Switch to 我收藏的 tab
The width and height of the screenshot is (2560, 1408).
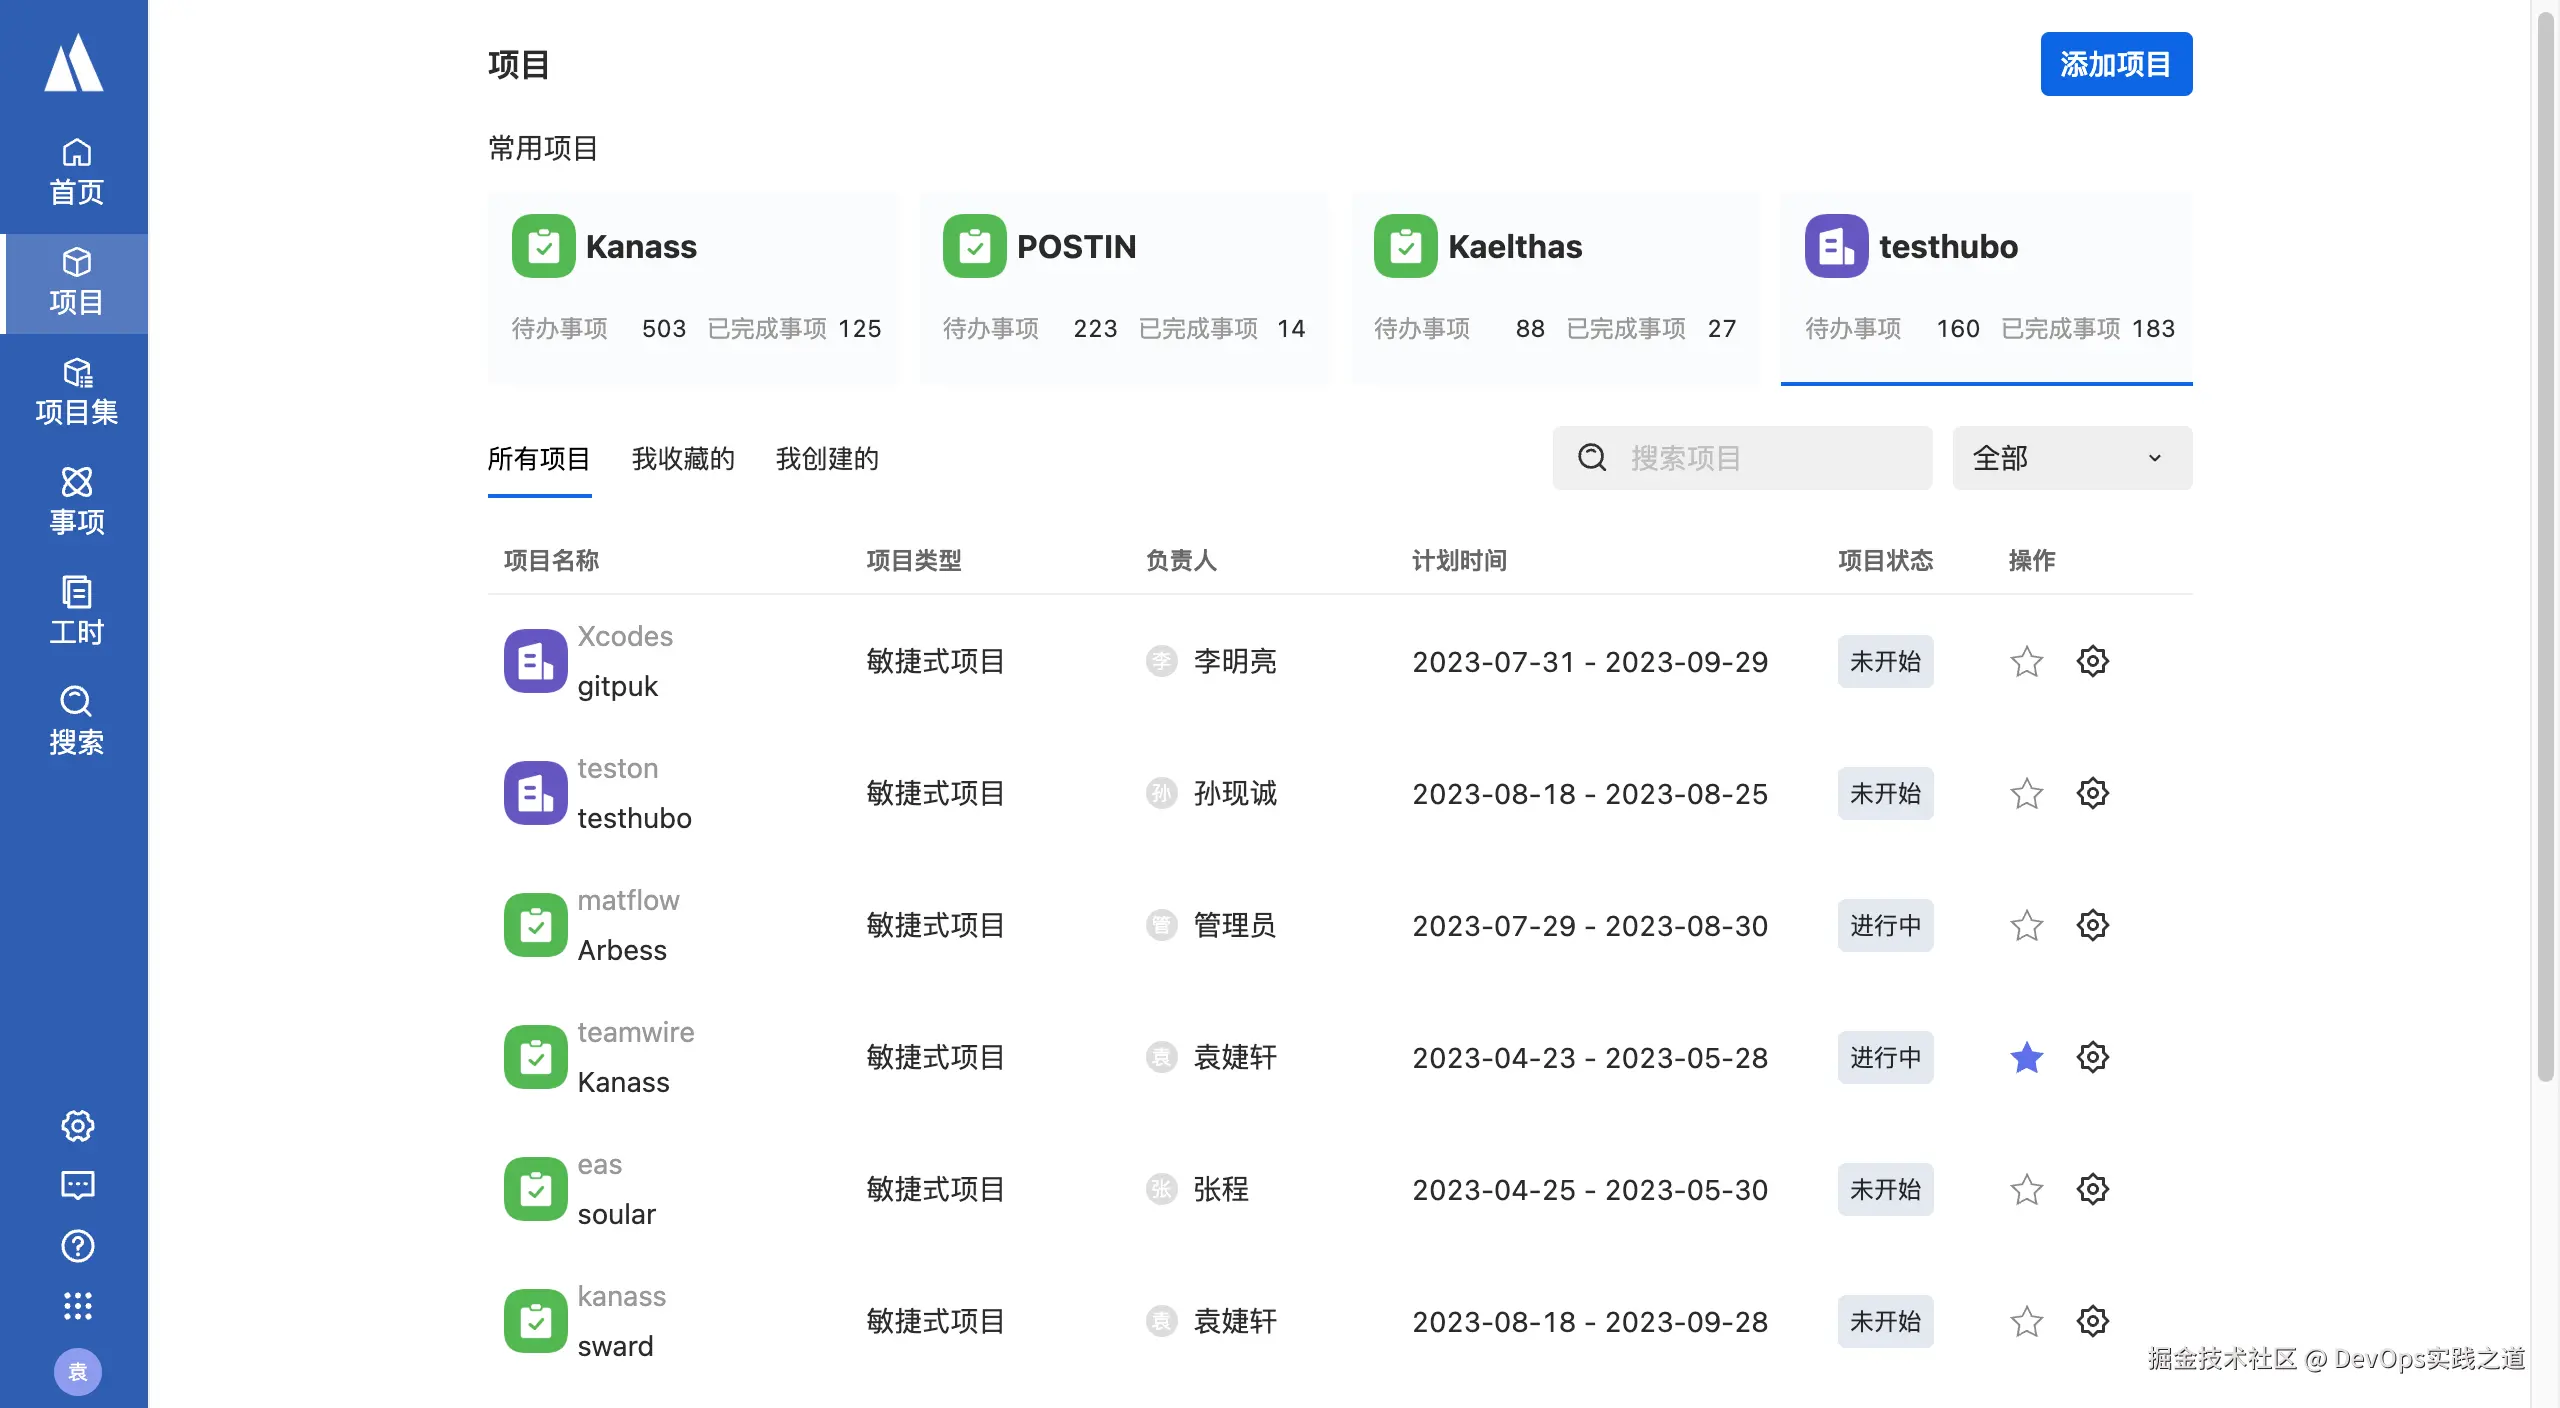coord(683,459)
